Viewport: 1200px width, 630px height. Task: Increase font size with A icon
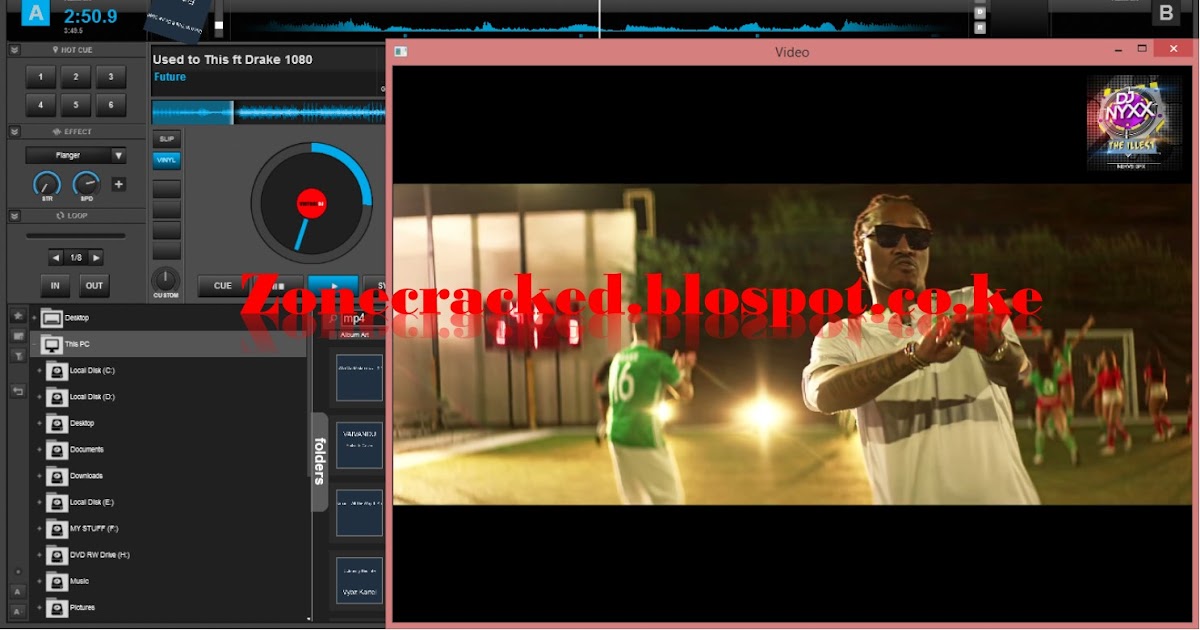tap(18, 591)
